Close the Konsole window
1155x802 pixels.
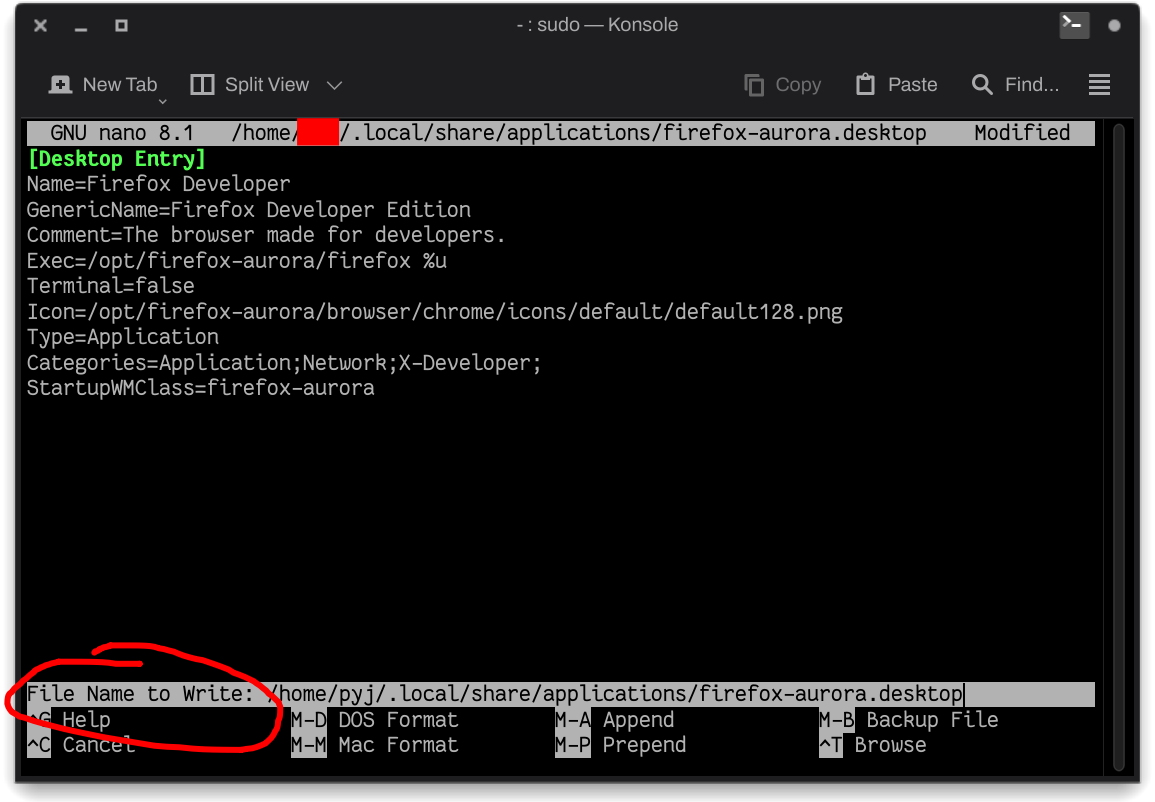click(x=41, y=26)
